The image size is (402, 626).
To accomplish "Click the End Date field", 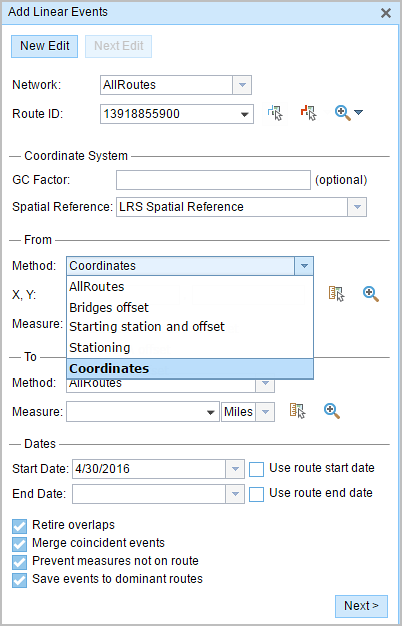I will tap(149, 494).
